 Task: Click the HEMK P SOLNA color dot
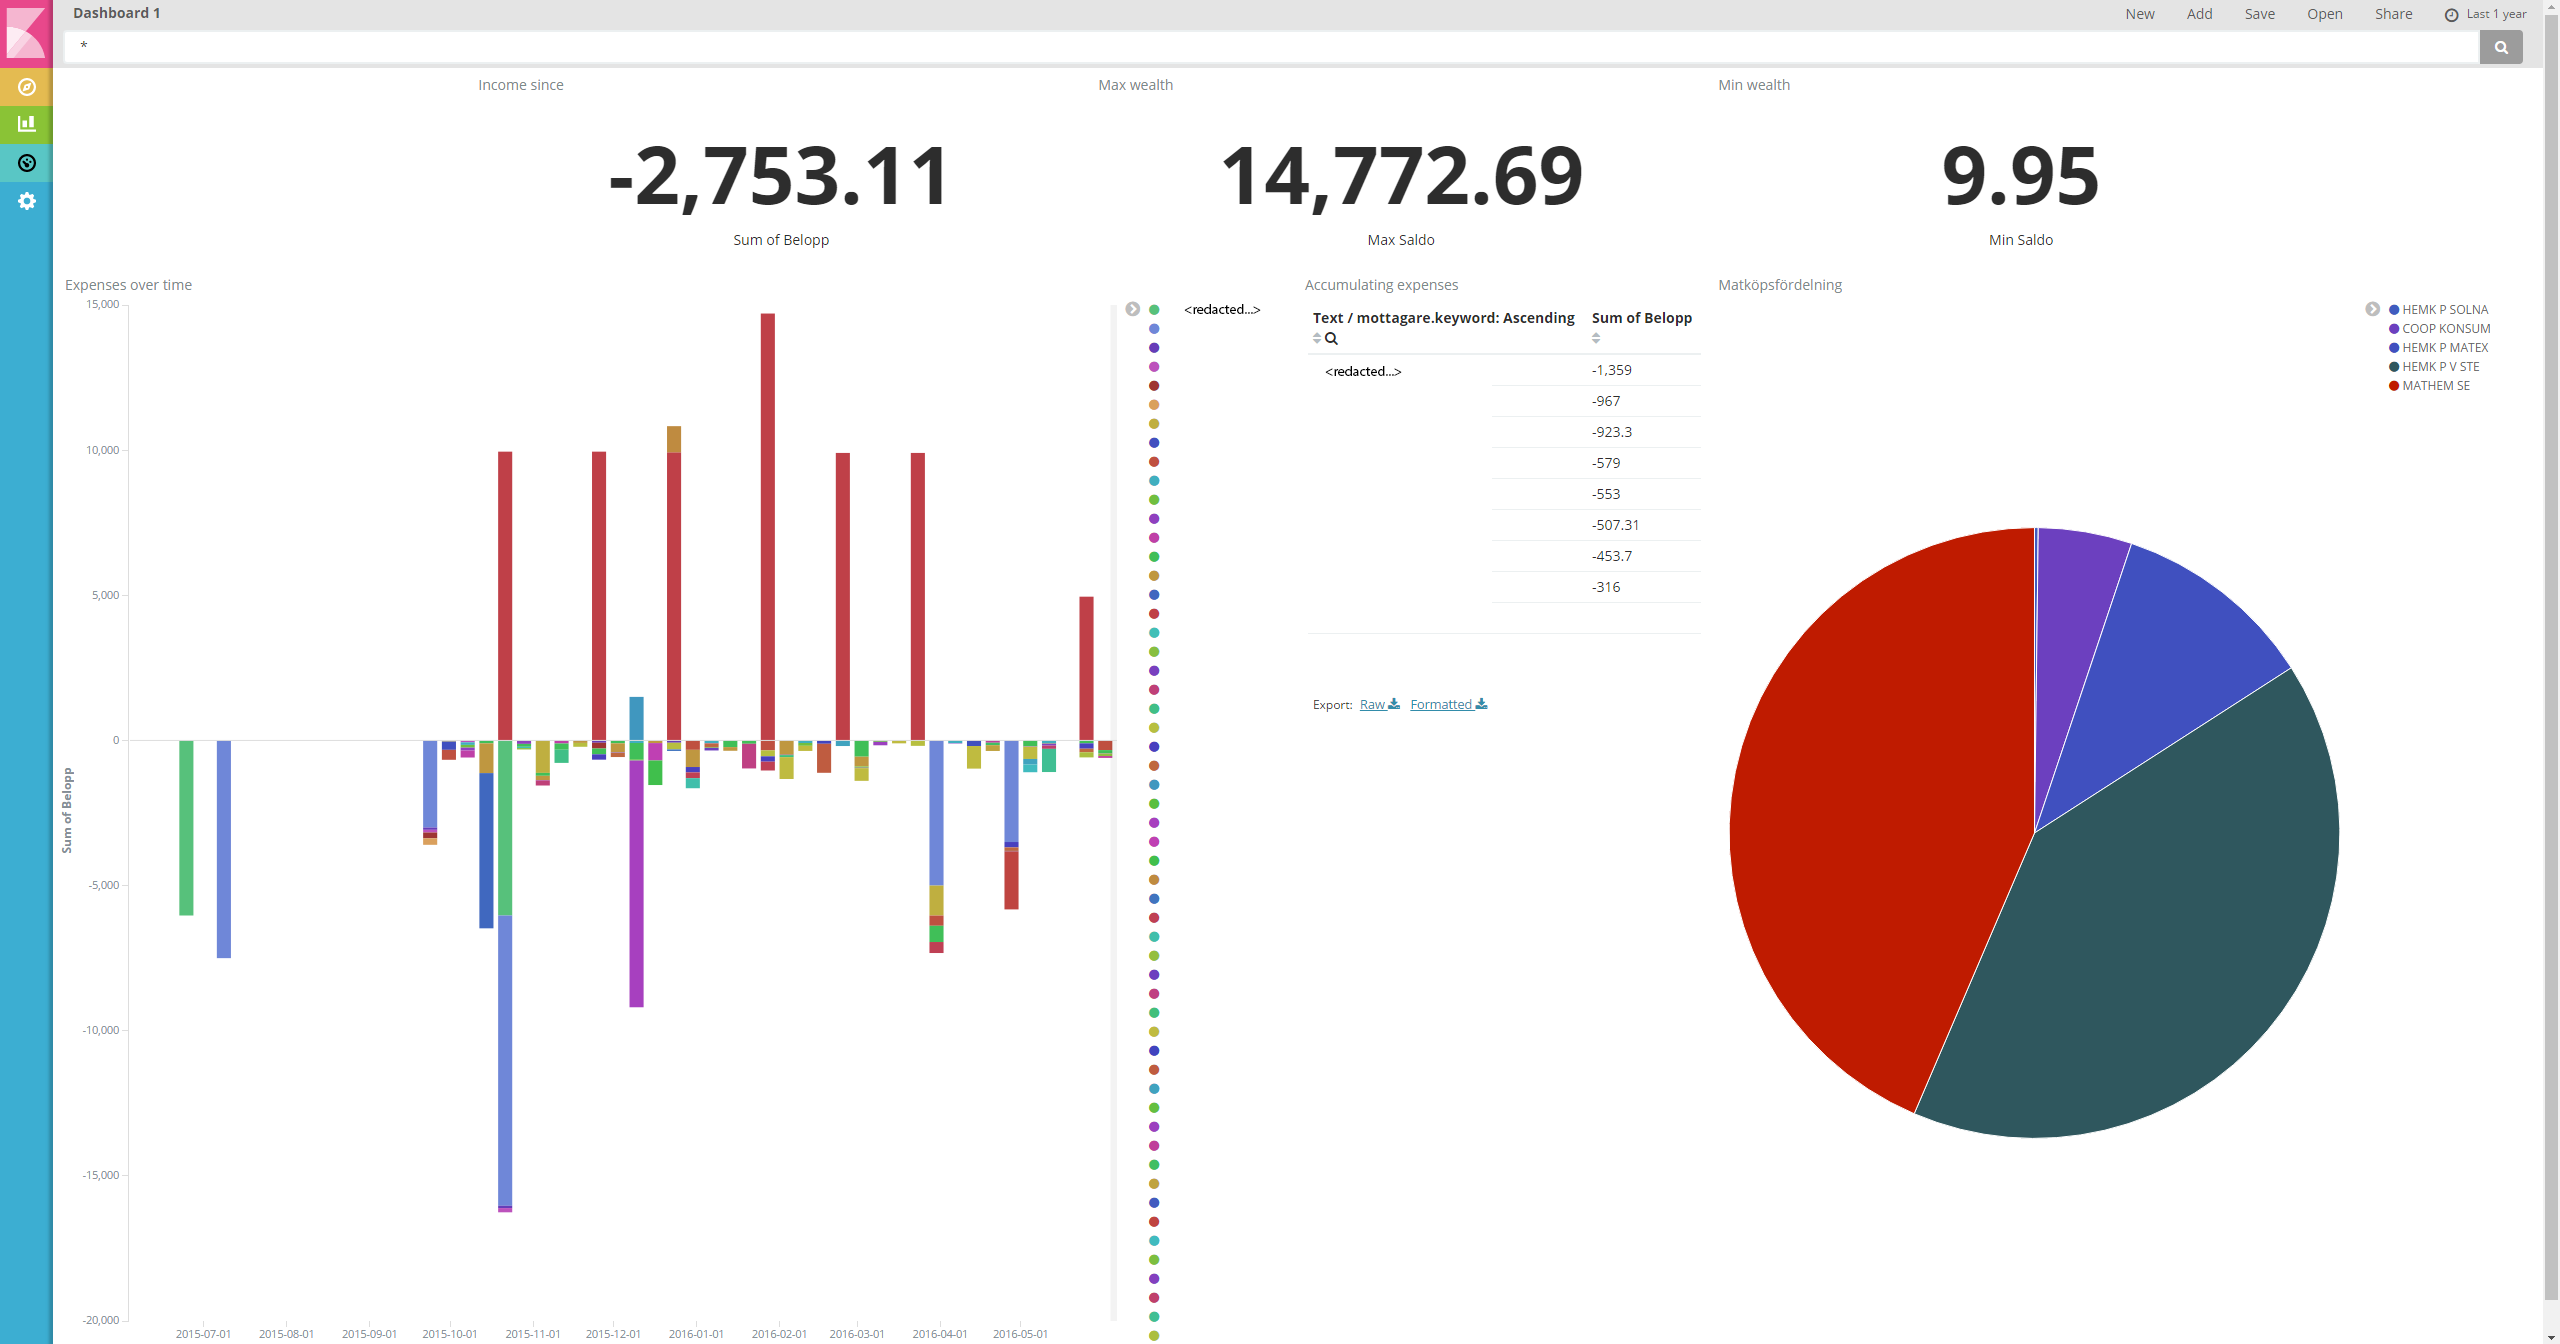click(x=2394, y=310)
